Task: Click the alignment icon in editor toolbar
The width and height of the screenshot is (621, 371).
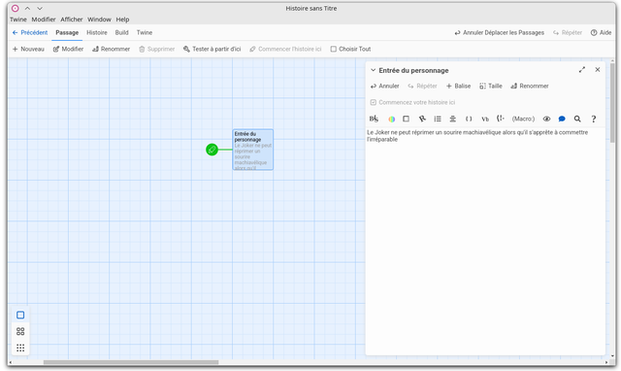Action: [x=452, y=119]
